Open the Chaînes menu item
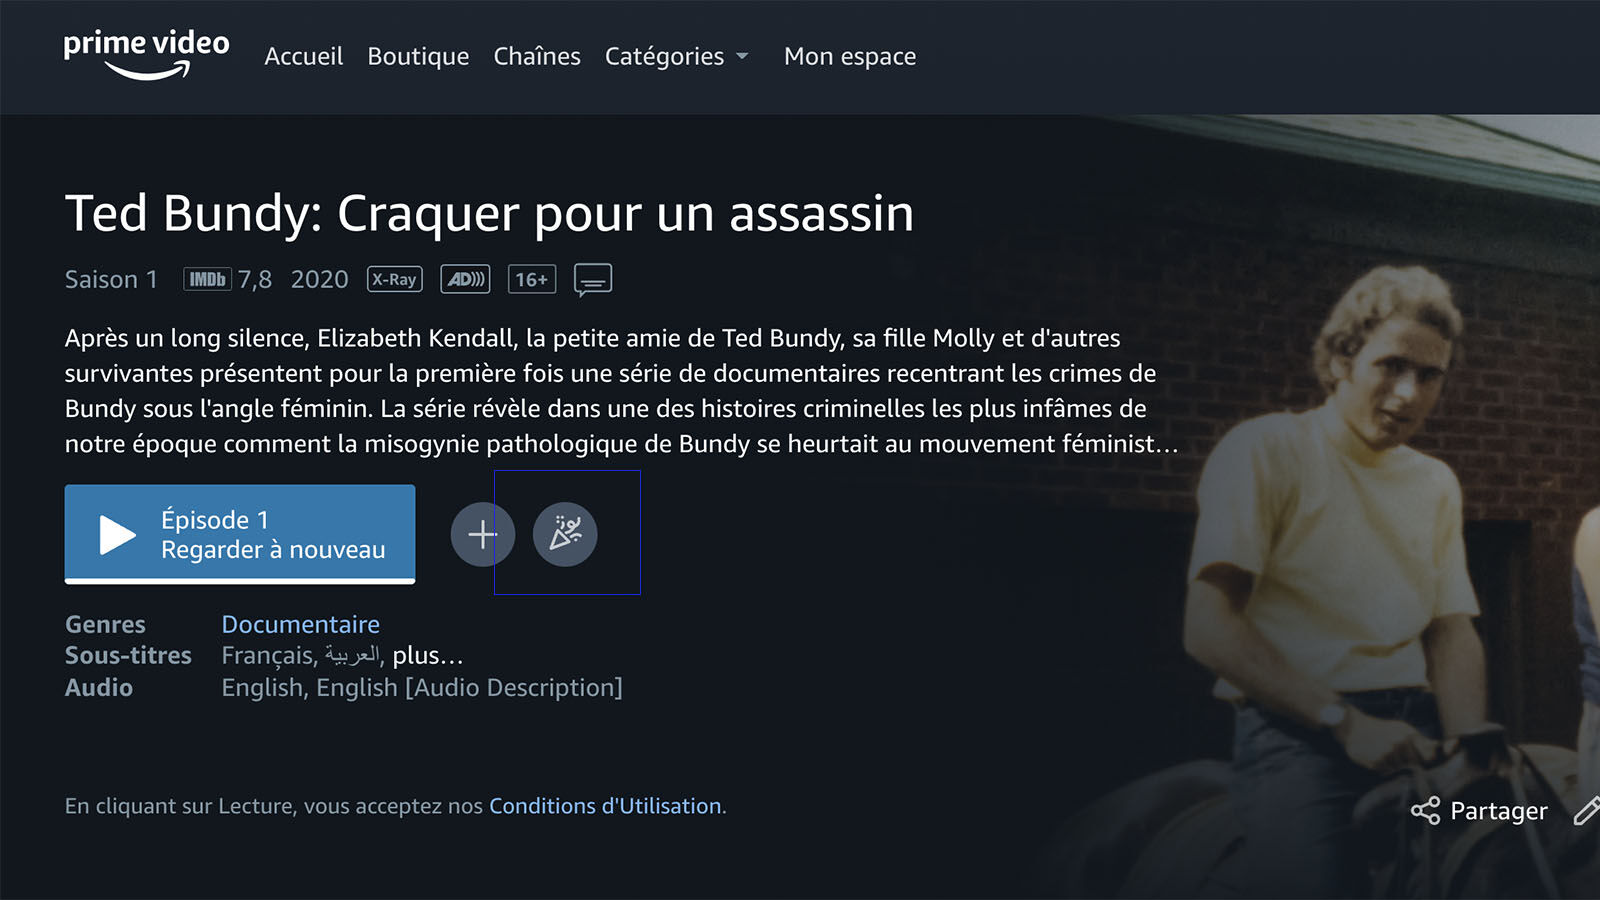This screenshot has height=900, width=1600. (537, 56)
